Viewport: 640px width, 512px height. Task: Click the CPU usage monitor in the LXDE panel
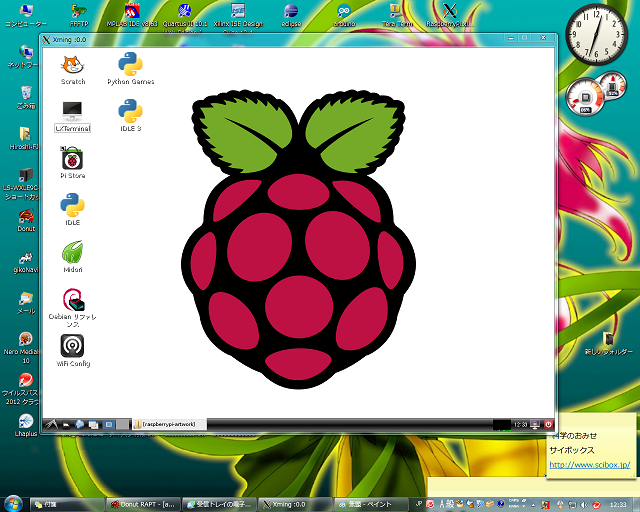coord(502,425)
